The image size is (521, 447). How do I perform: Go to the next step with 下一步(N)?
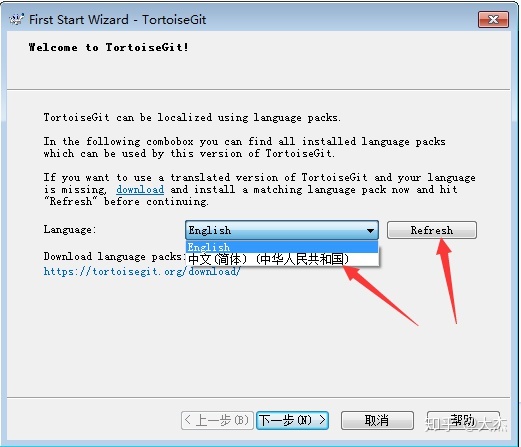tap(292, 420)
